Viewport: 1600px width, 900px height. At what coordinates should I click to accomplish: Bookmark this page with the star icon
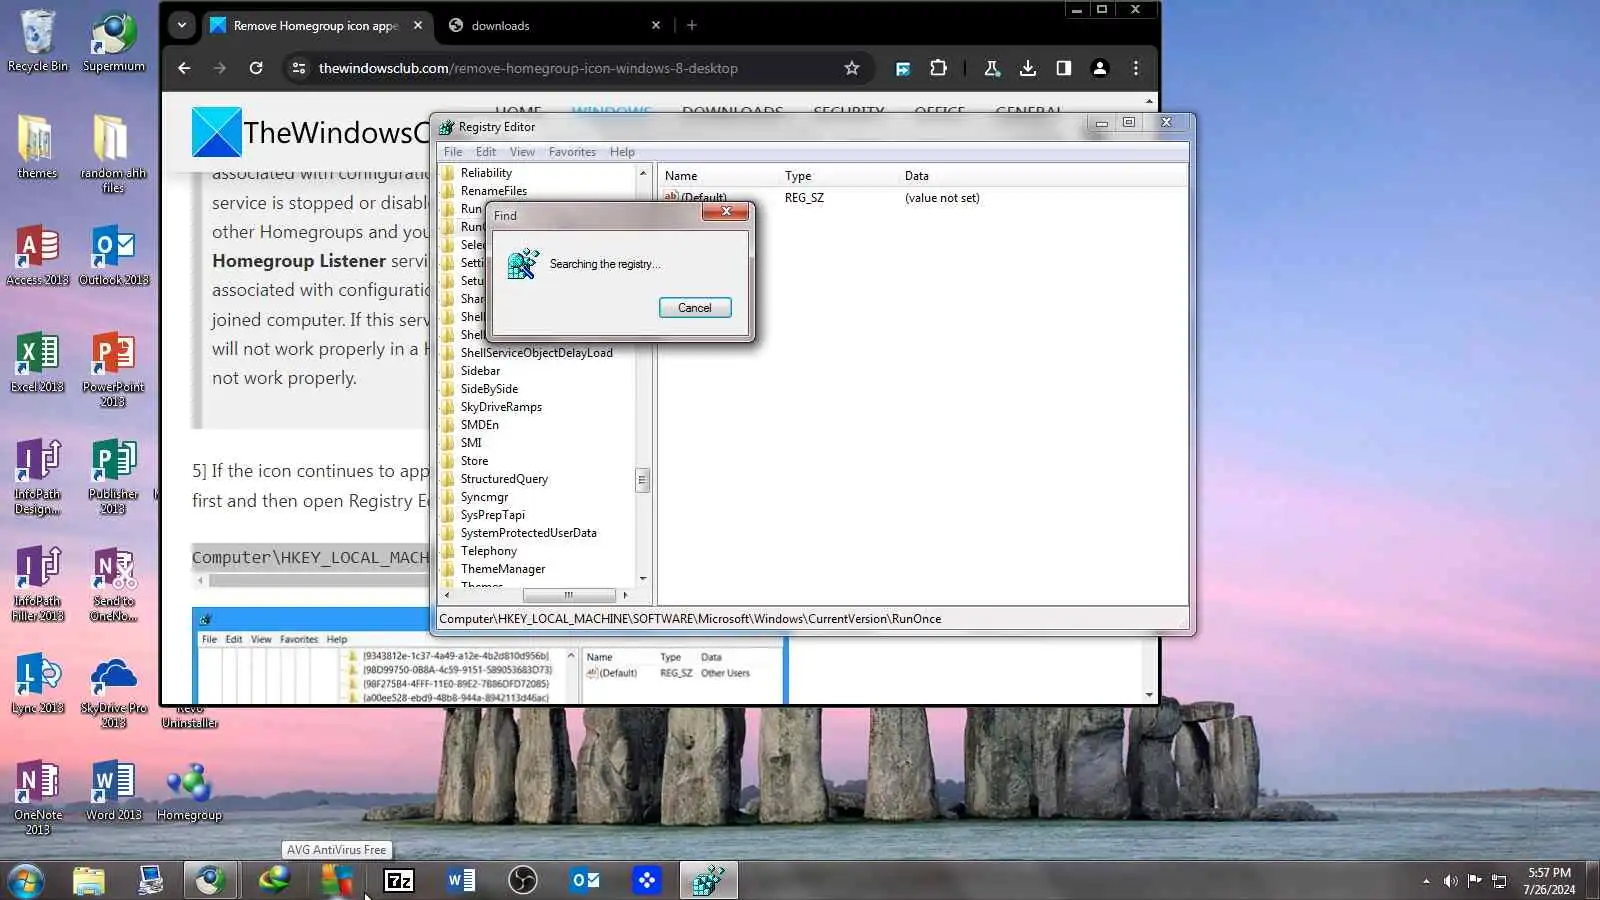[851, 68]
